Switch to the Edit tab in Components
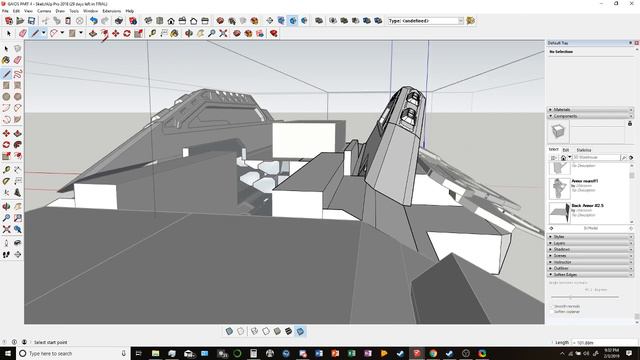The height and width of the screenshot is (360, 640). click(x=566, y=150)
